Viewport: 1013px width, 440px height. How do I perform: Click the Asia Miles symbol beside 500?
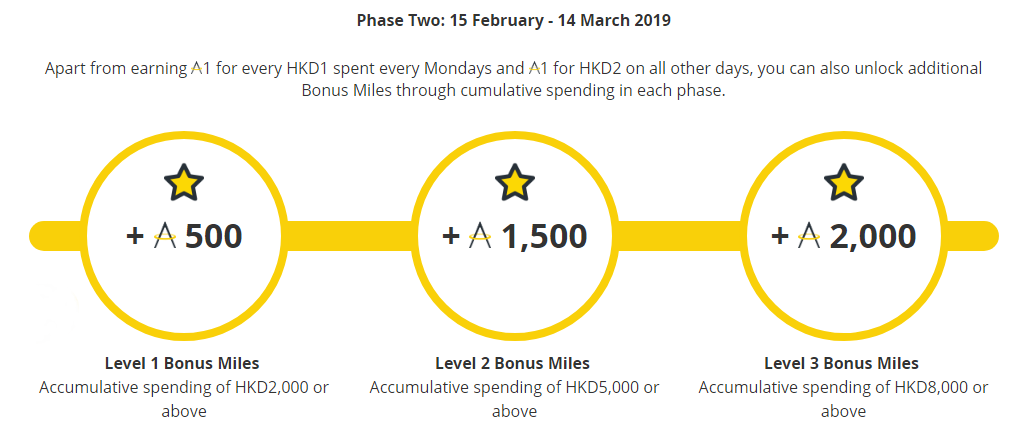(165, 236)
